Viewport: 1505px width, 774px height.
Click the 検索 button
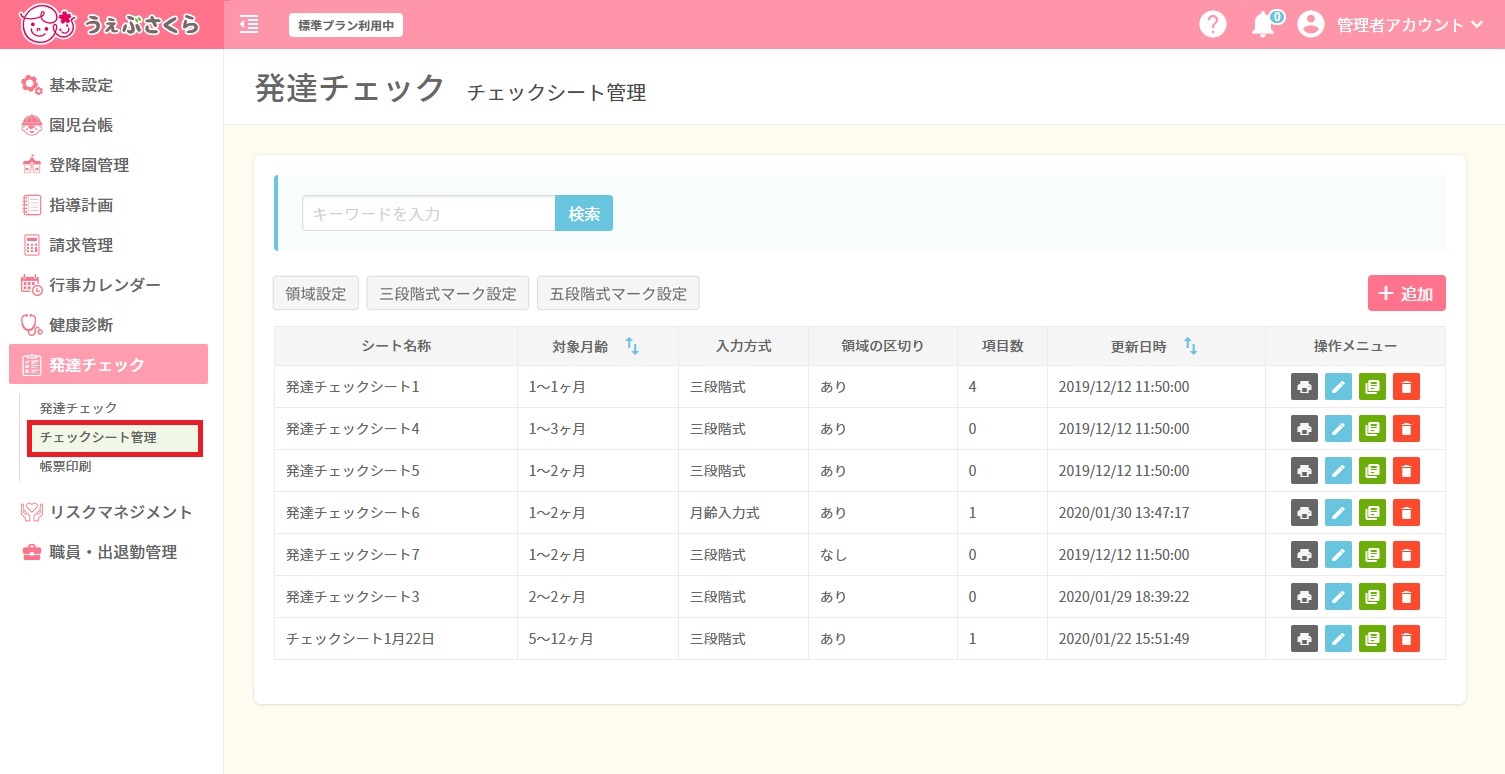[x=584, y=213]
